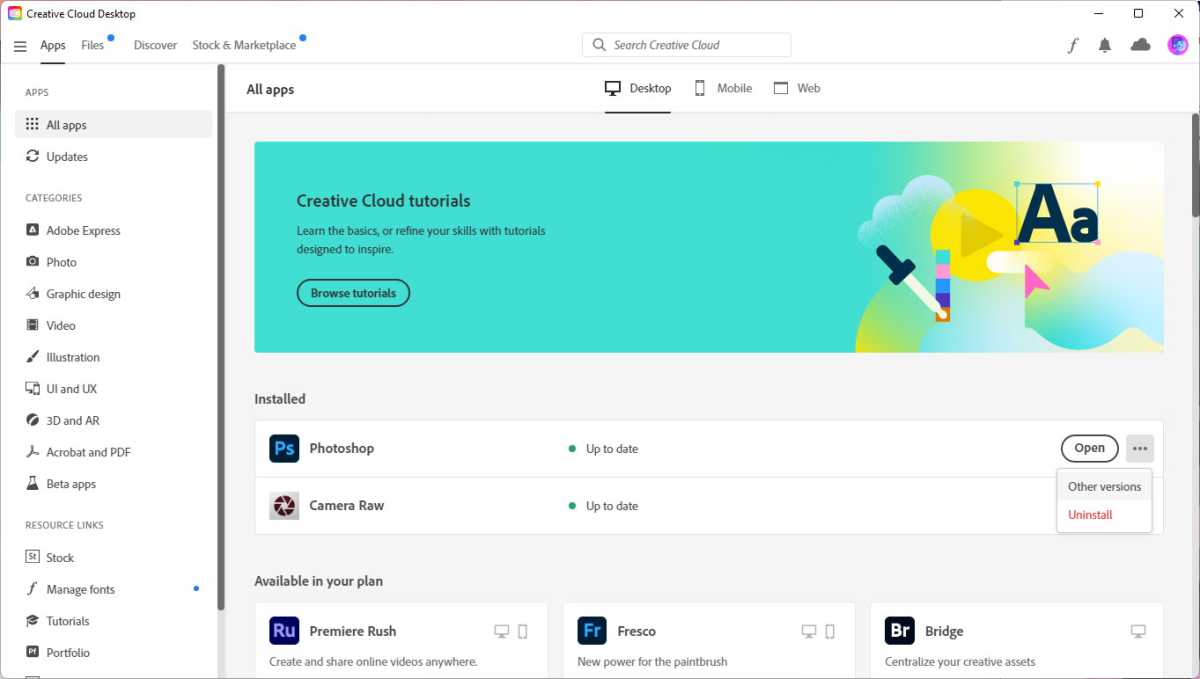The image size is (1200, 679).
Task: Select the Web platform tab
Action: tap(797, 88)
